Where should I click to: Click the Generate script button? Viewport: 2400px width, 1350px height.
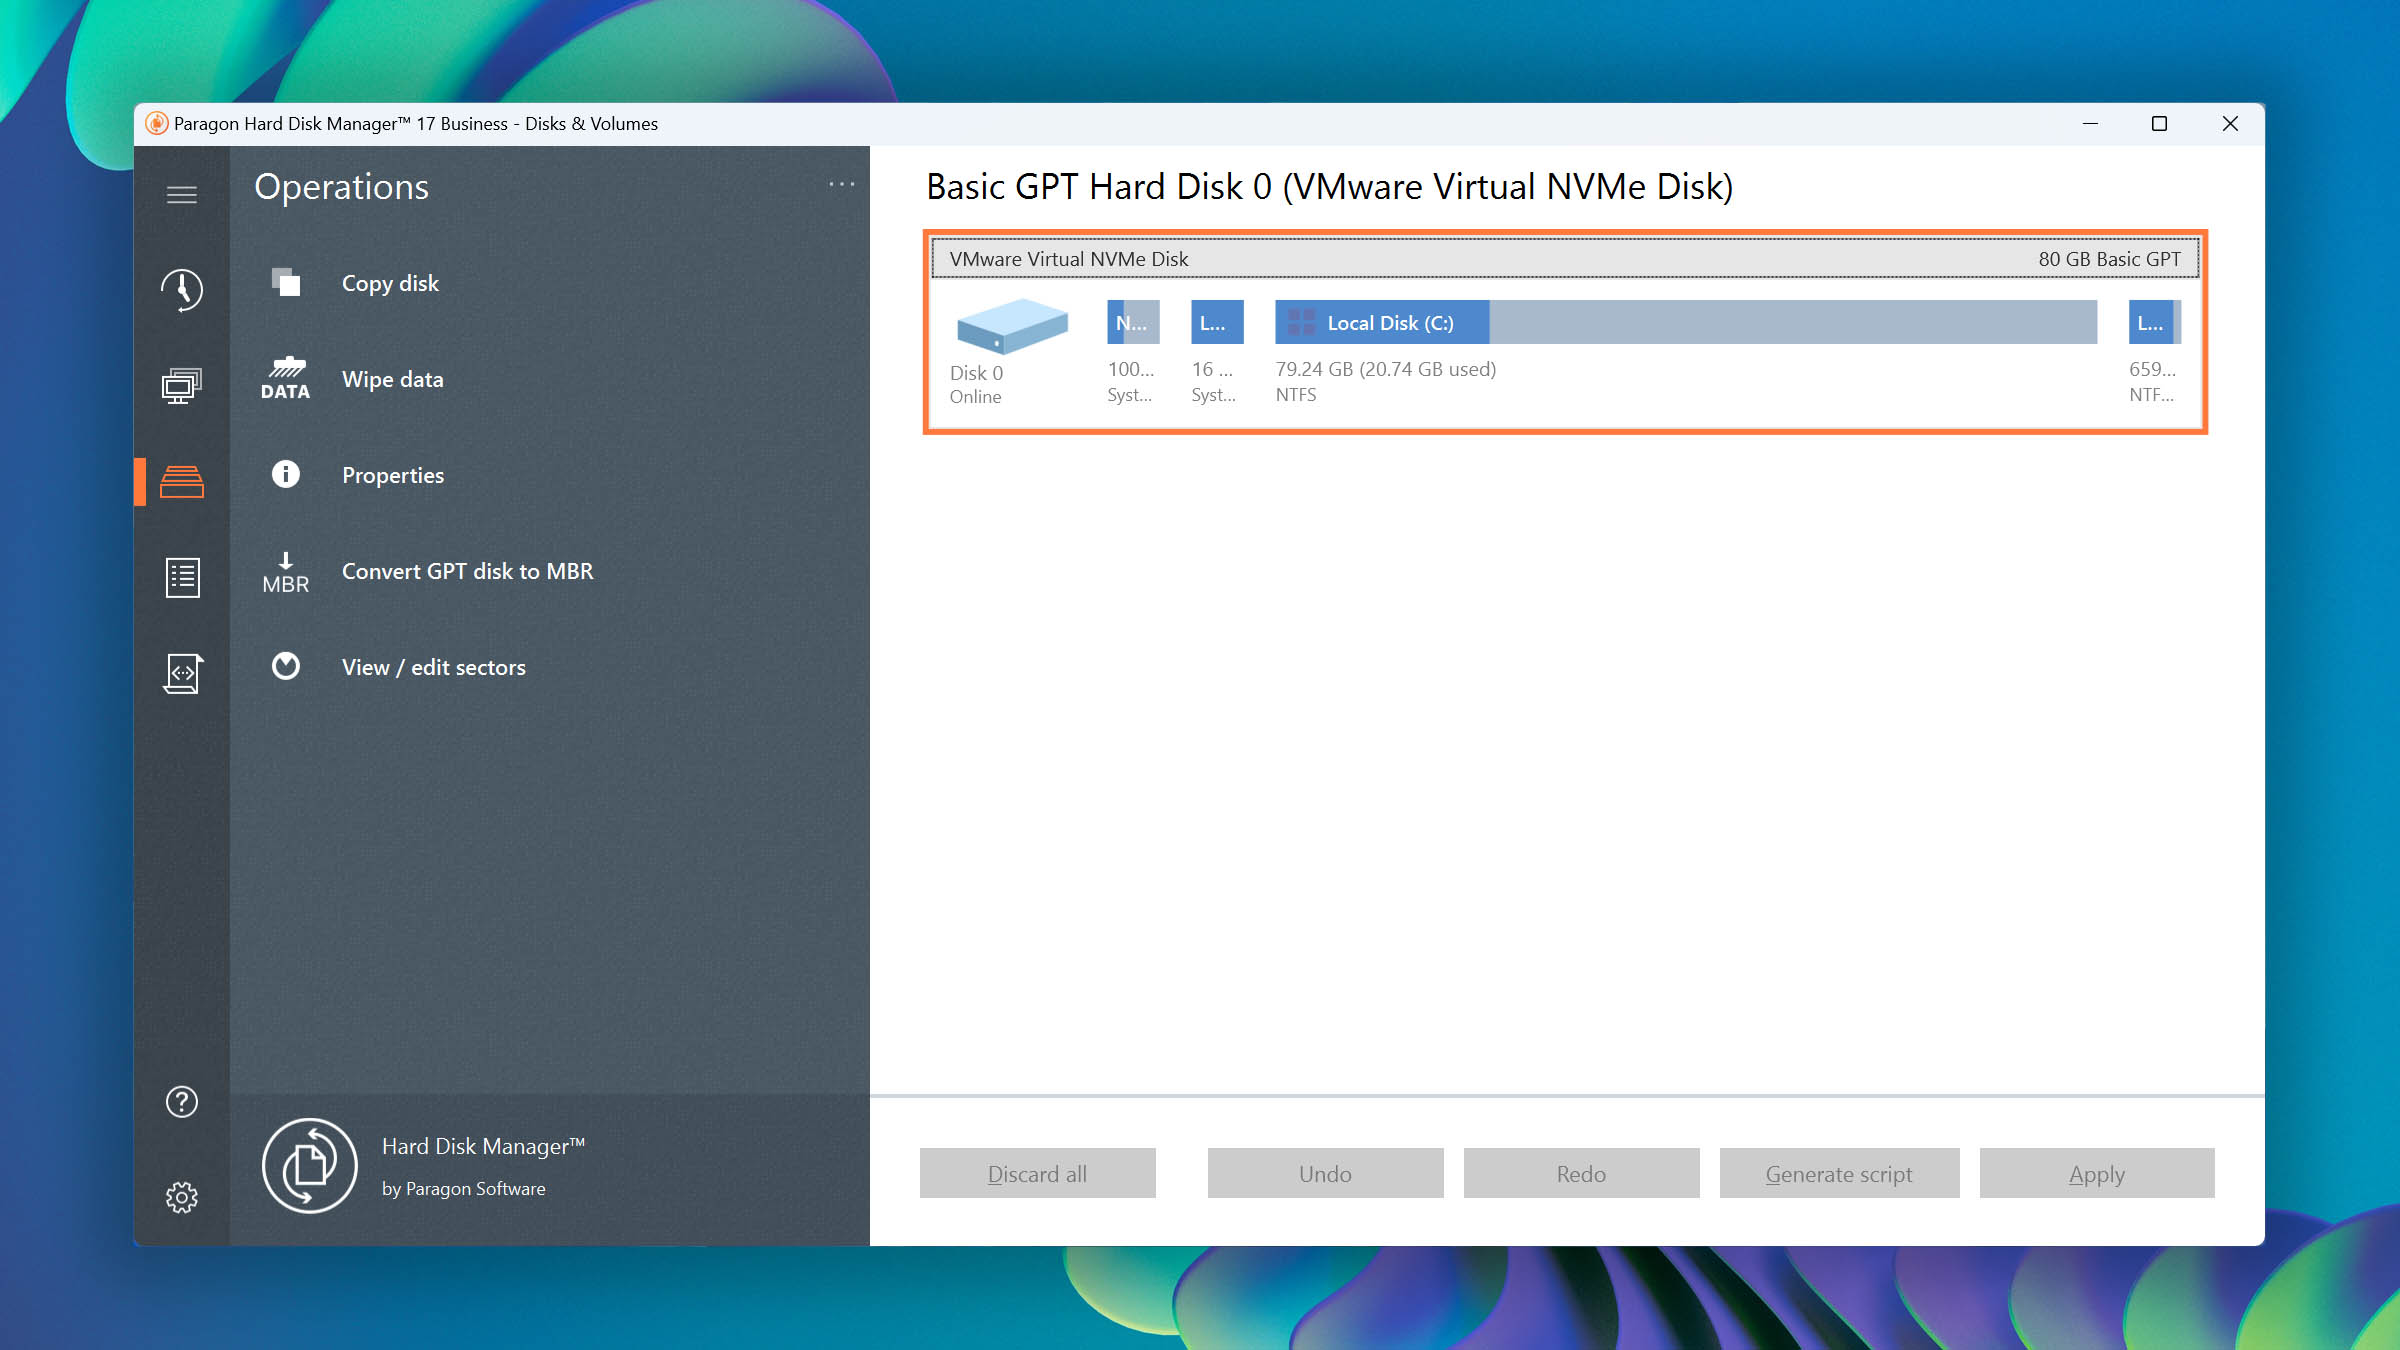click(x=1839, y=1174)
